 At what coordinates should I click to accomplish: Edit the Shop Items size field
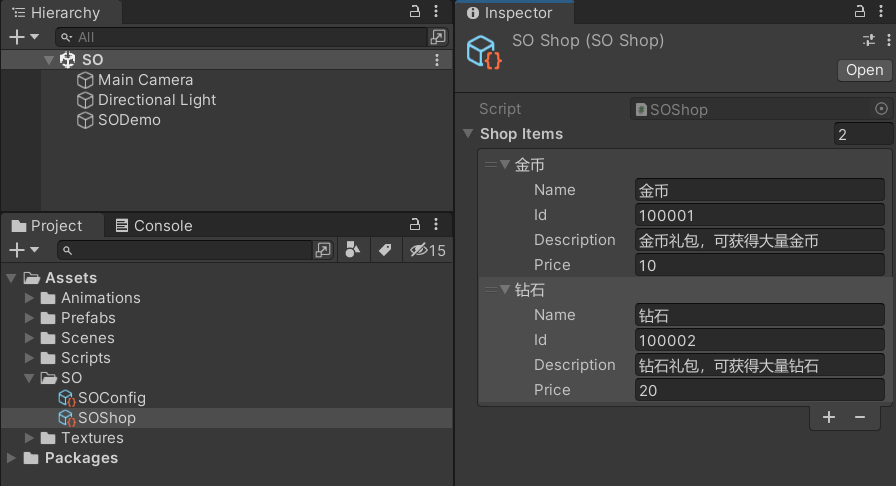[x=862, y=134]
